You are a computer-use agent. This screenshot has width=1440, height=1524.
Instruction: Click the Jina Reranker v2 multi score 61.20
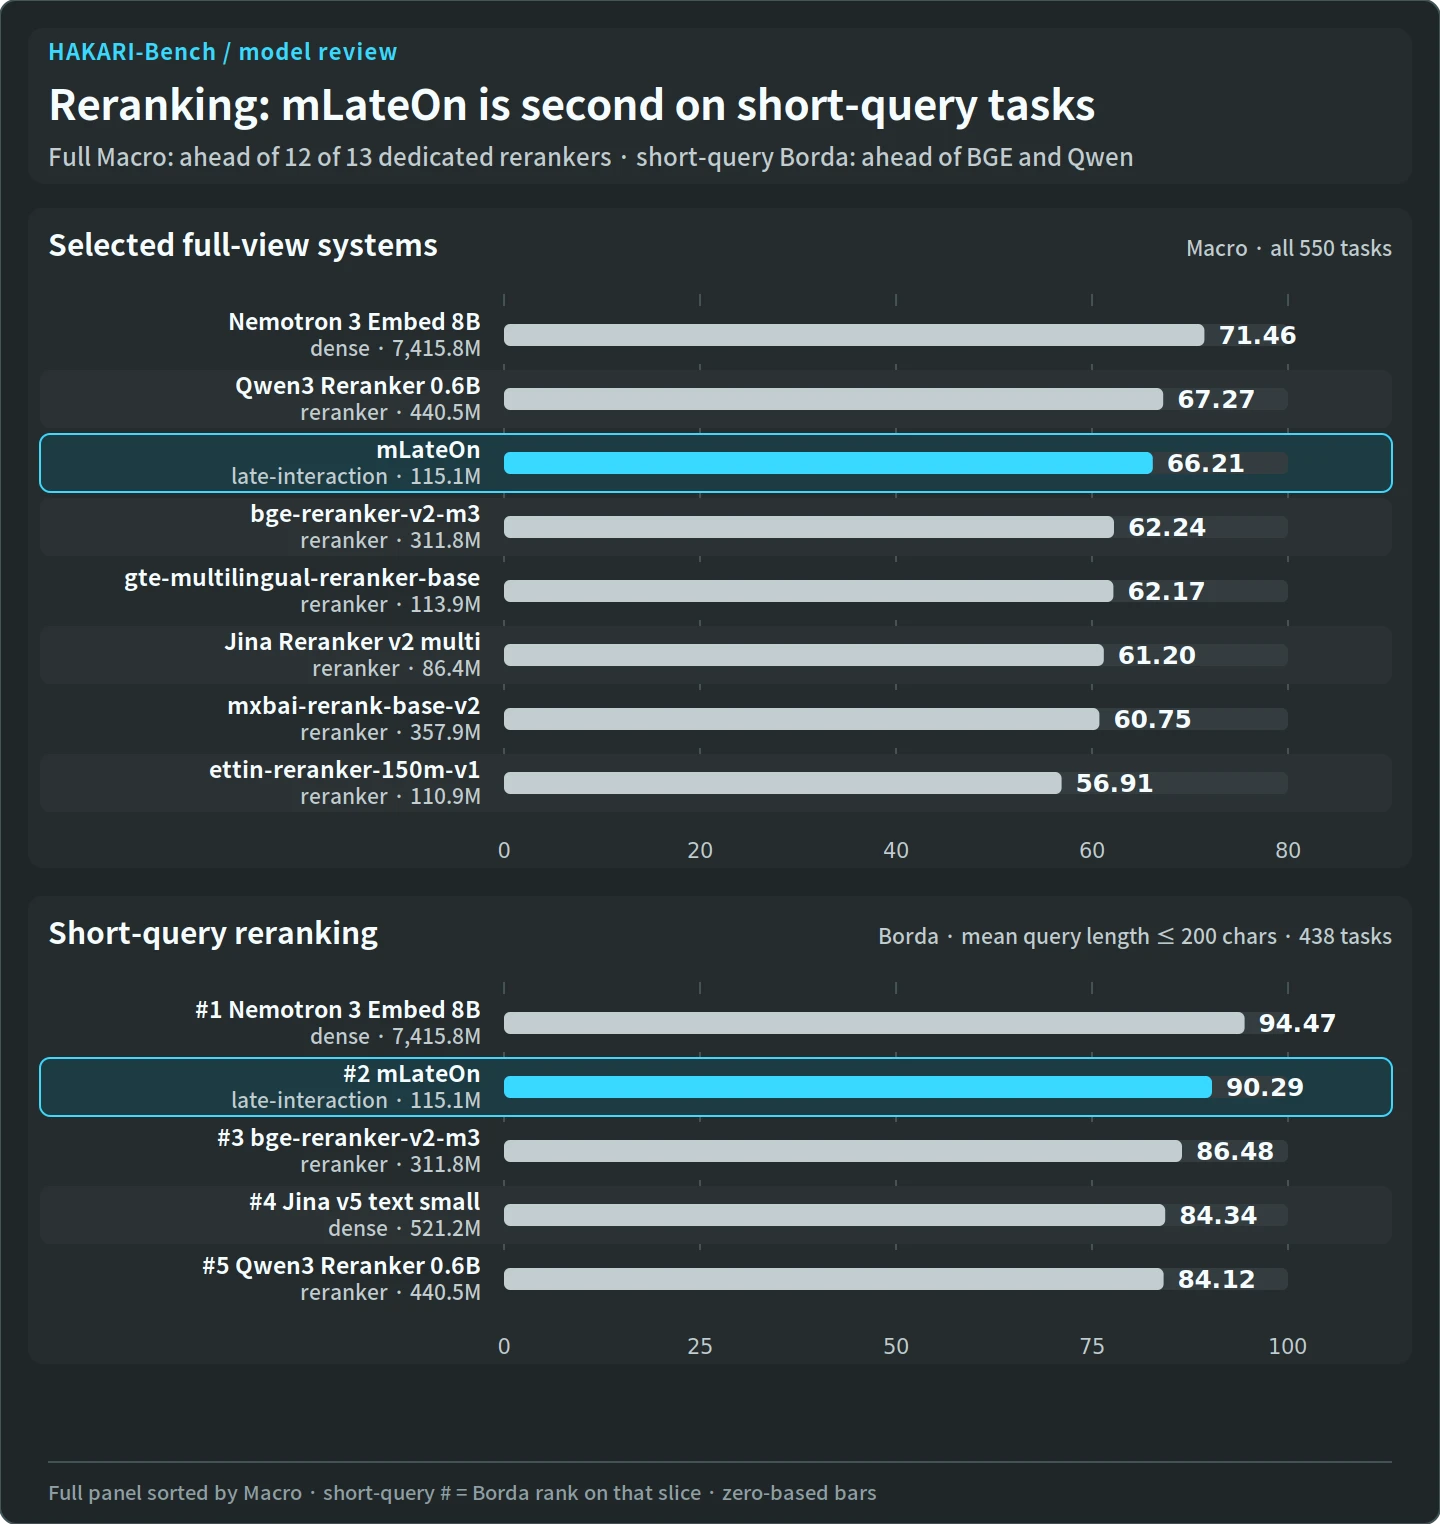pyautogui.click(x=1157, y=655)
